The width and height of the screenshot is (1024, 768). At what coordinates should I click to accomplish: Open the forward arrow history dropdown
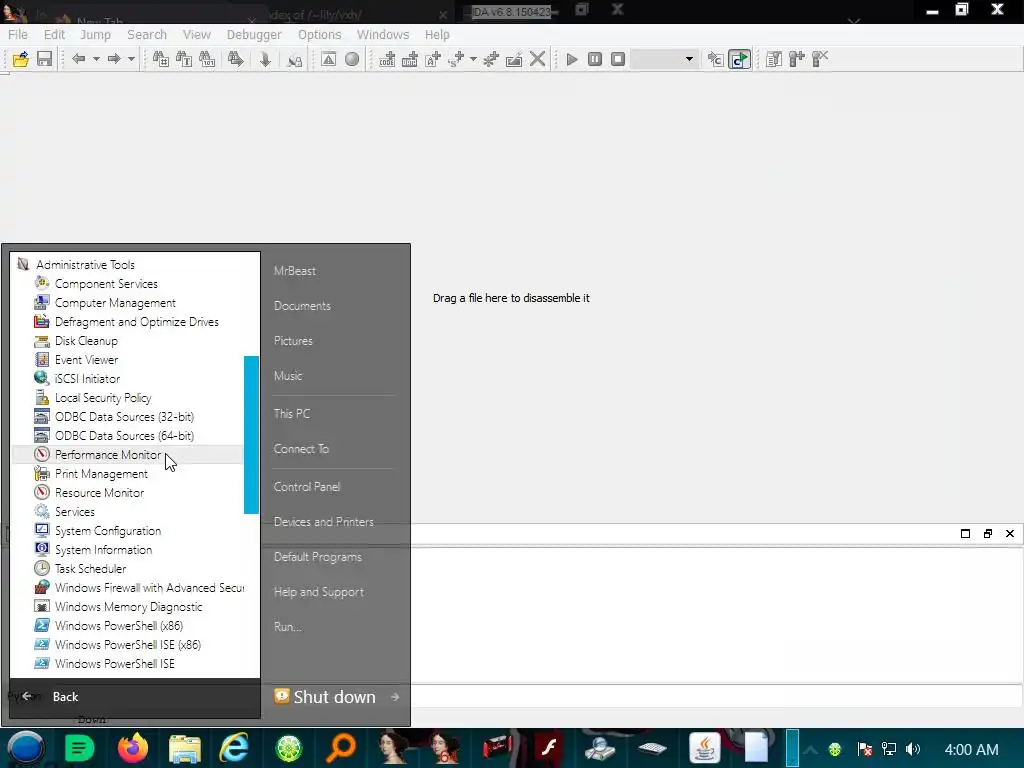click(131, 59)
